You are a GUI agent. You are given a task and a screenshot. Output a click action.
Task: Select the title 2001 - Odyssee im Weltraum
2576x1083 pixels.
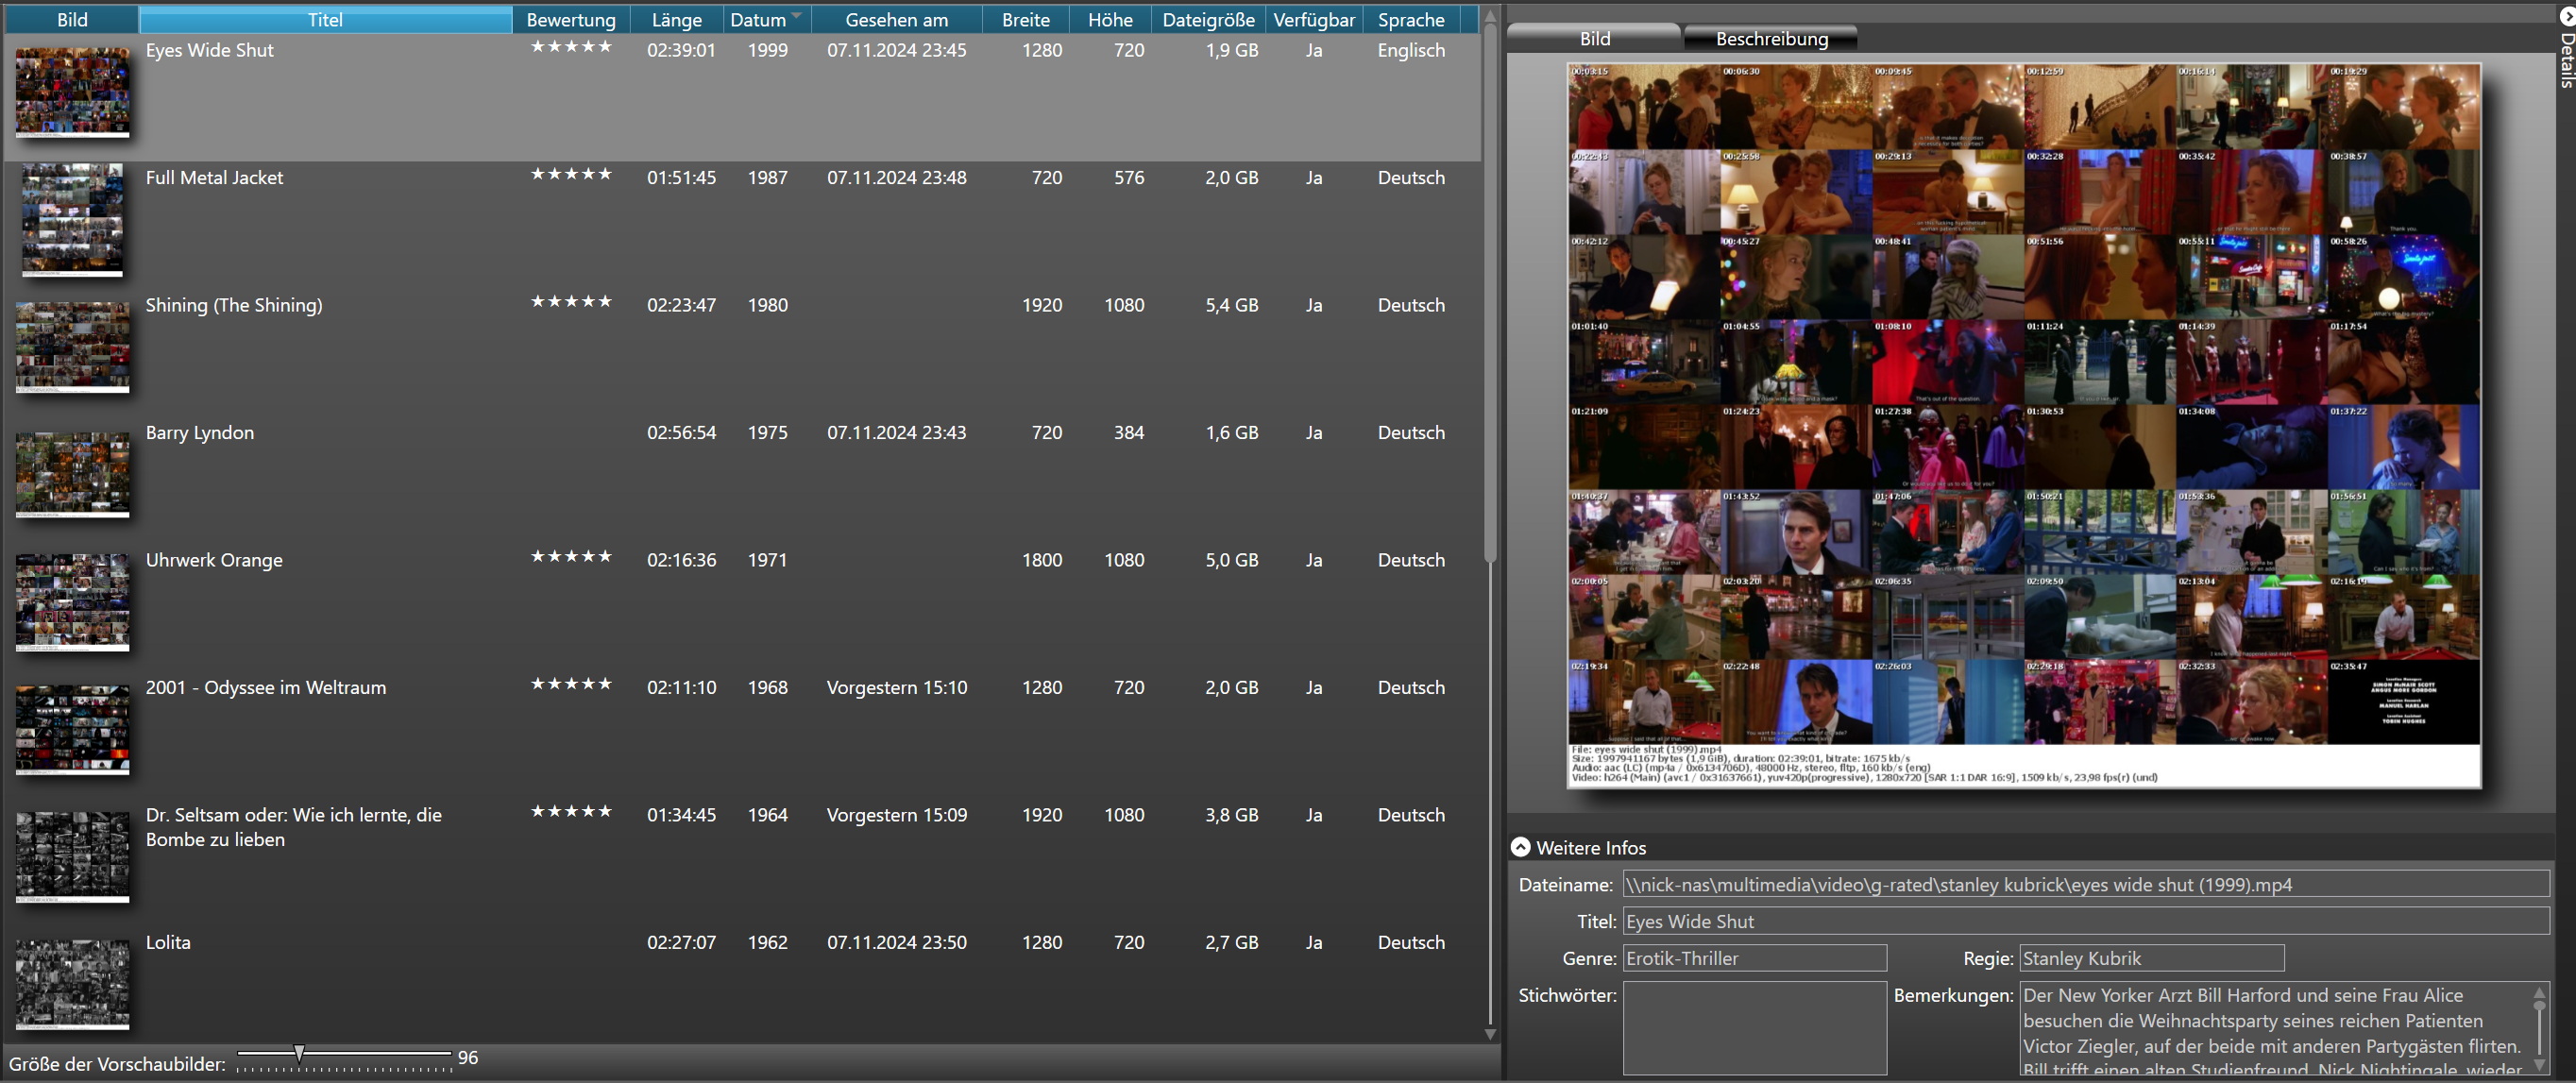(x=266, y=687)
